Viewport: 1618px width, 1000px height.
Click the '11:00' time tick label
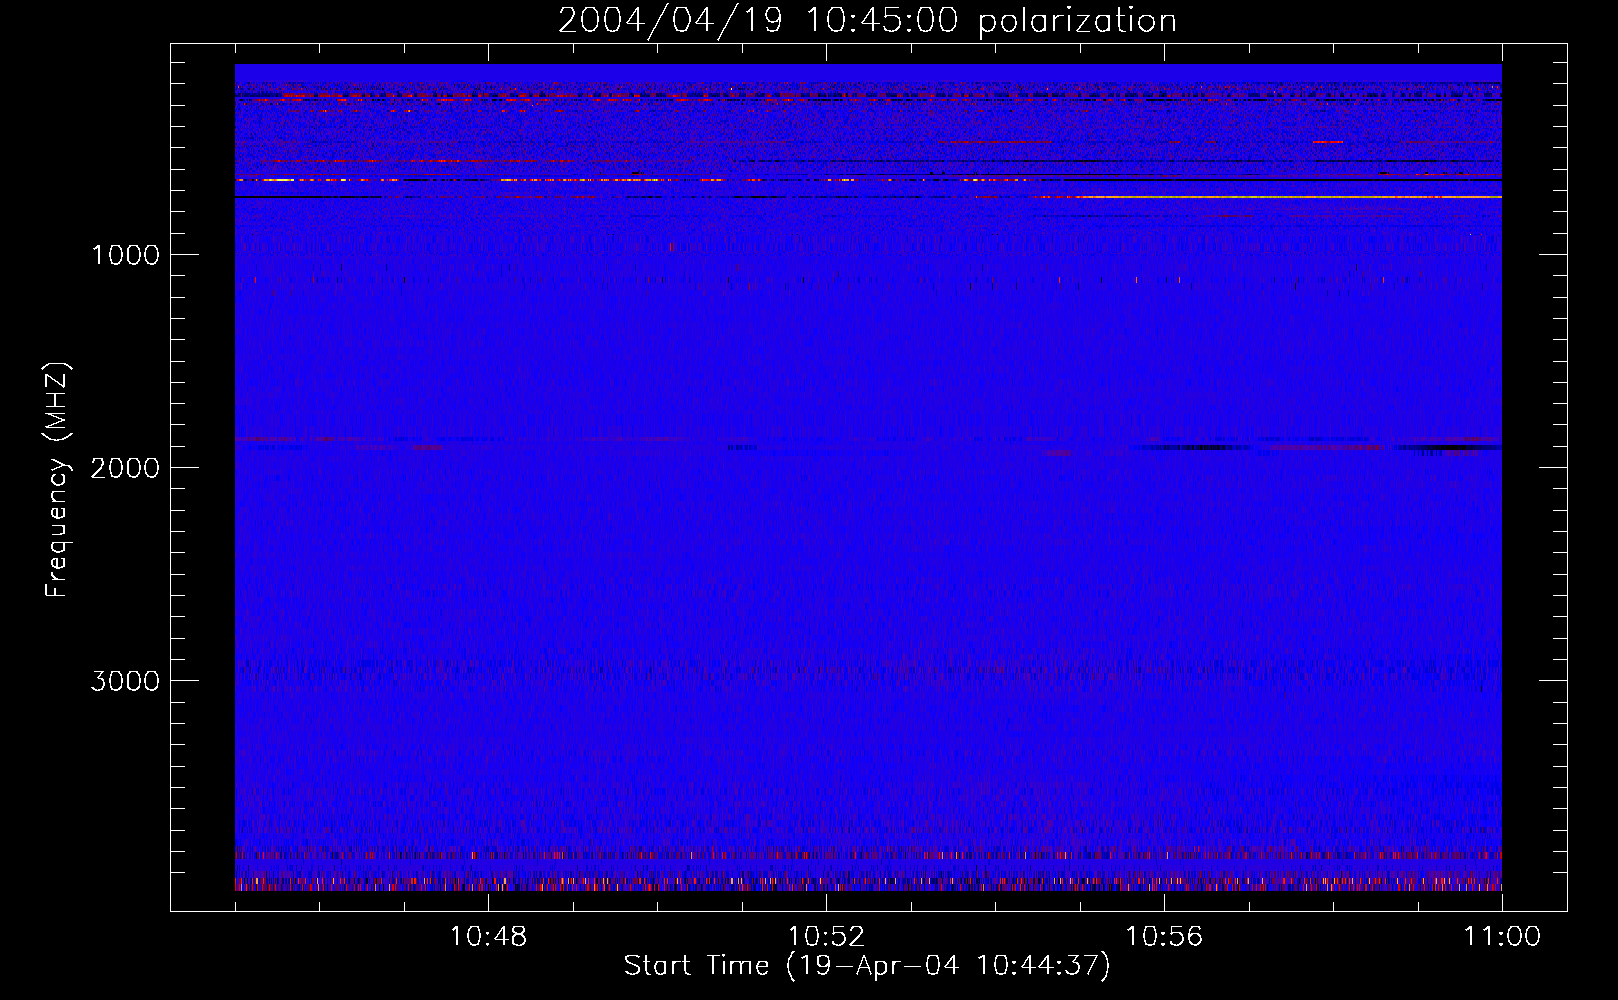[x=1502, y=937]
